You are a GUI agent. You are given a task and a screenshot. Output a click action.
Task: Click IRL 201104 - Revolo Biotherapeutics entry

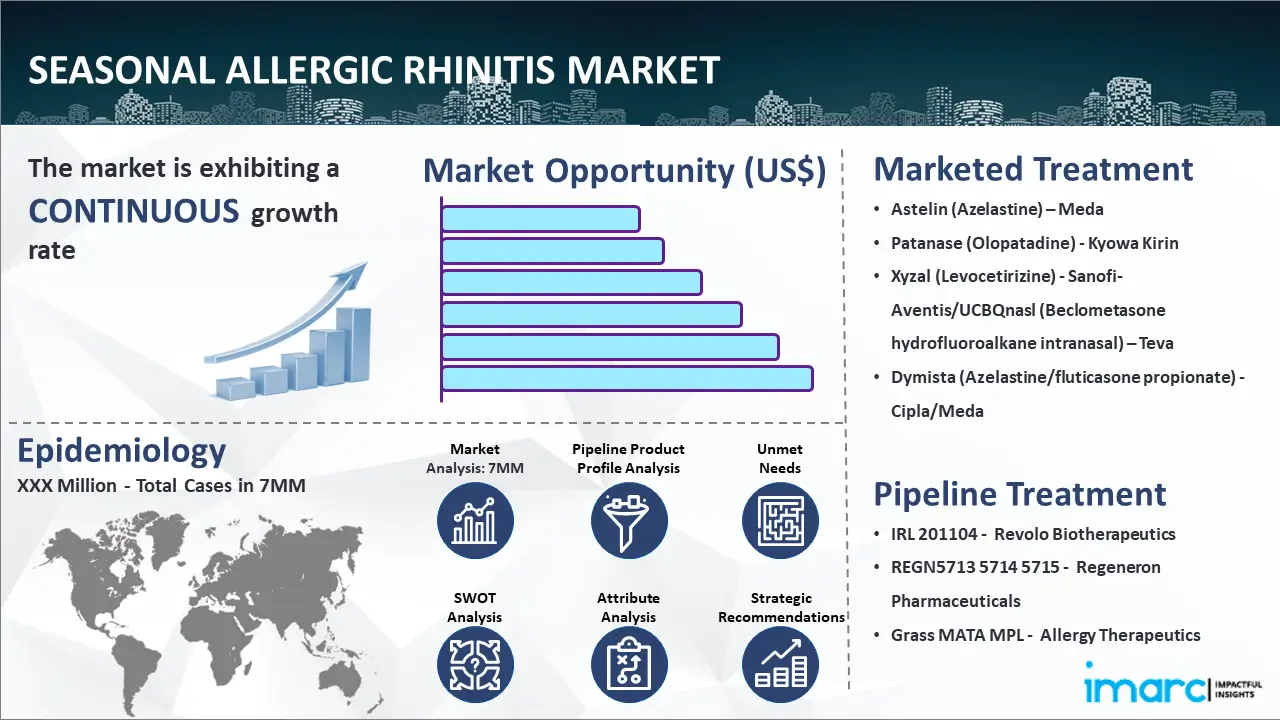pyautogui.click(x=1033, y=534)
